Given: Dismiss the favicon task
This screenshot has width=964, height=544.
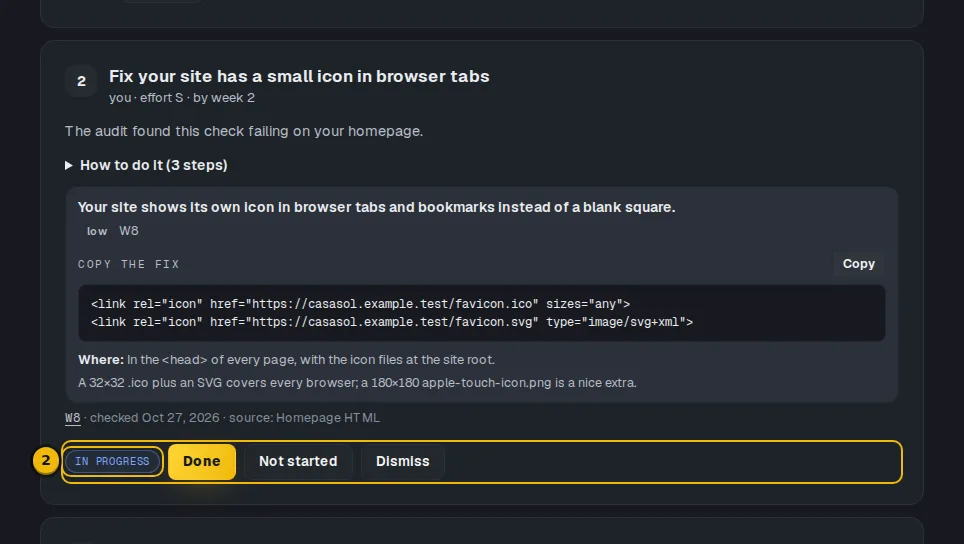Looking at the screenshot, I should coord(403,462).
